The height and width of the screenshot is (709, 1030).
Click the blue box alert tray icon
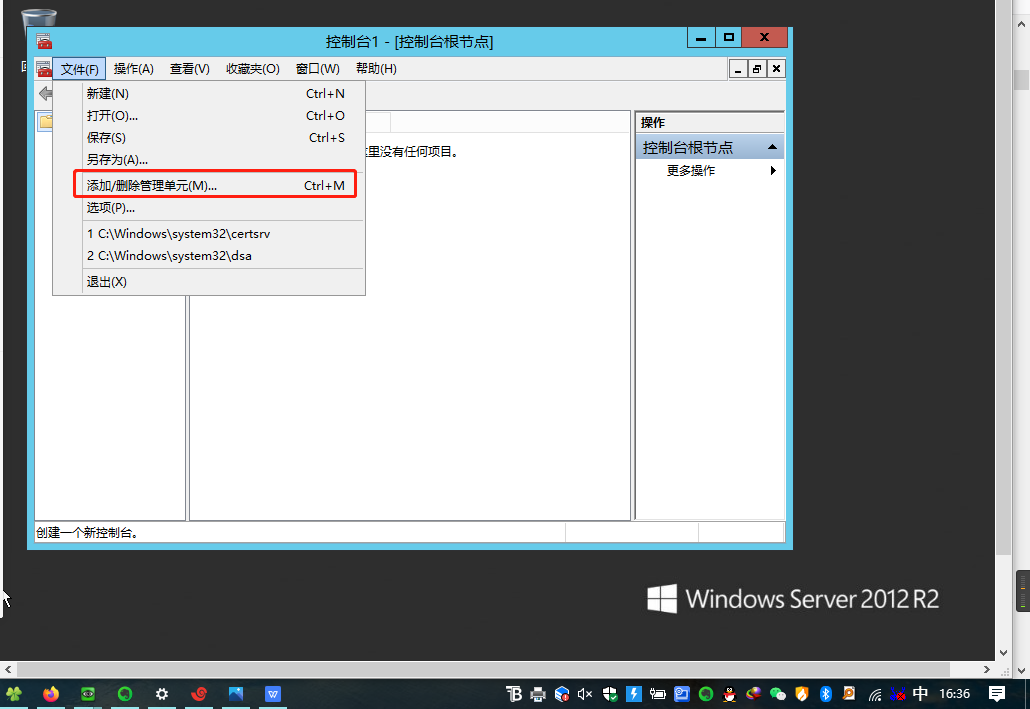tap(562, 694)
